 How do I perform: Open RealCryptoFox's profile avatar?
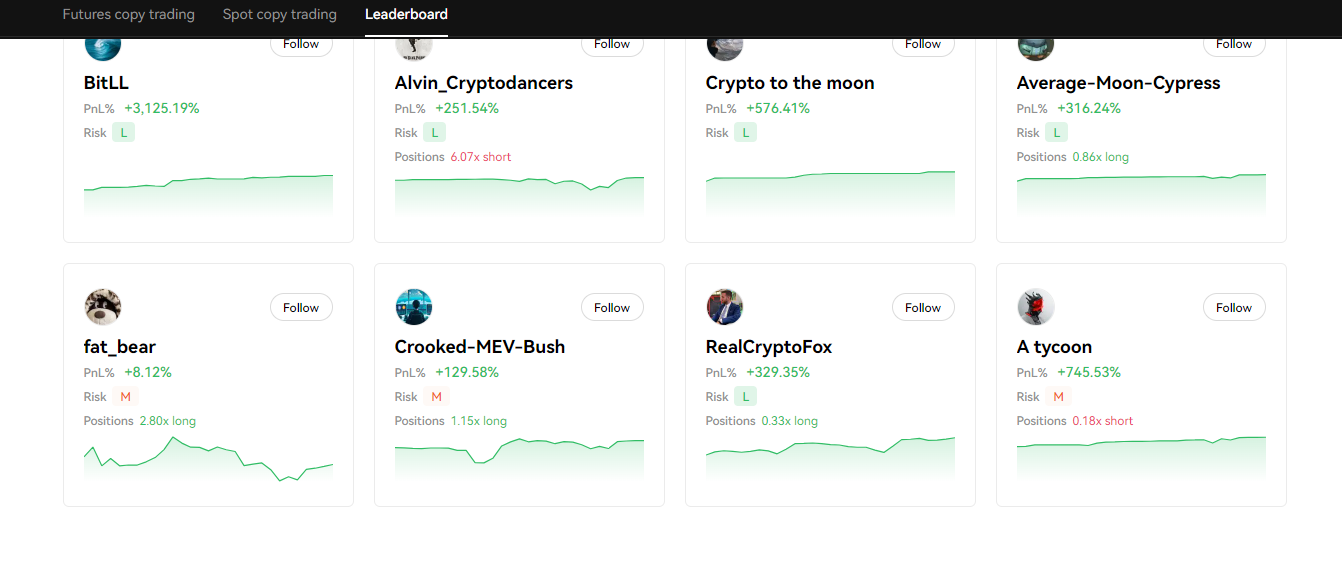(x=725, y=307)
